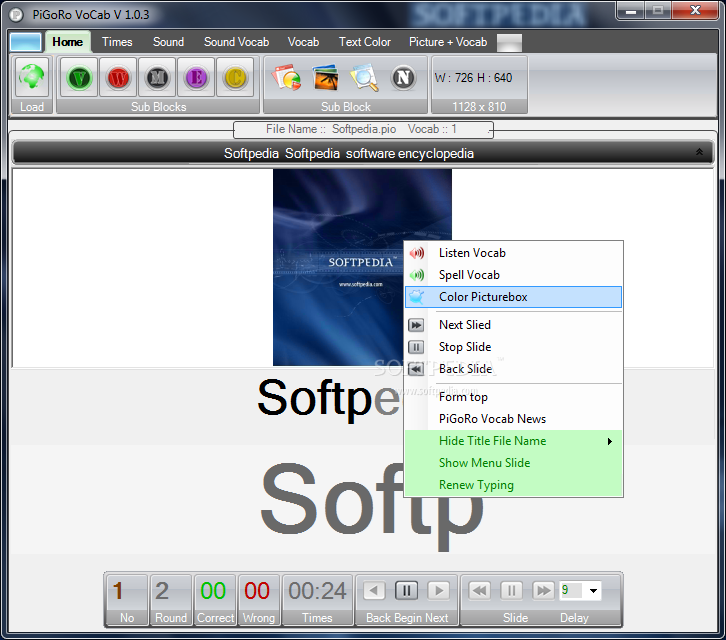Choose PiGoRo Vocab News menu entry

click(x=513, y=419)
